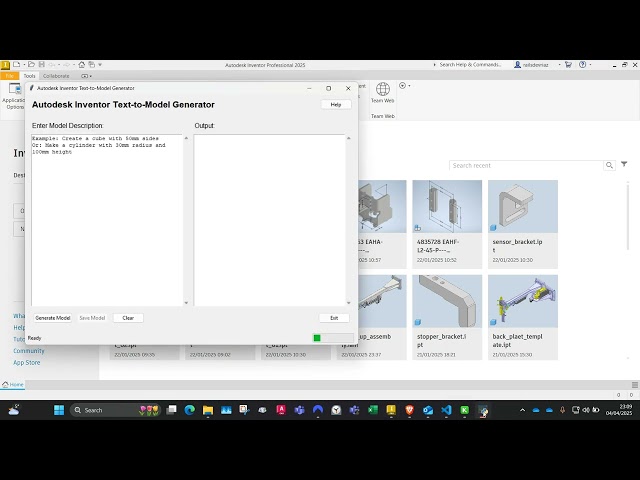
Task: Open the stopper_bracket.ipt thumbnail
Action: (447, 301)
